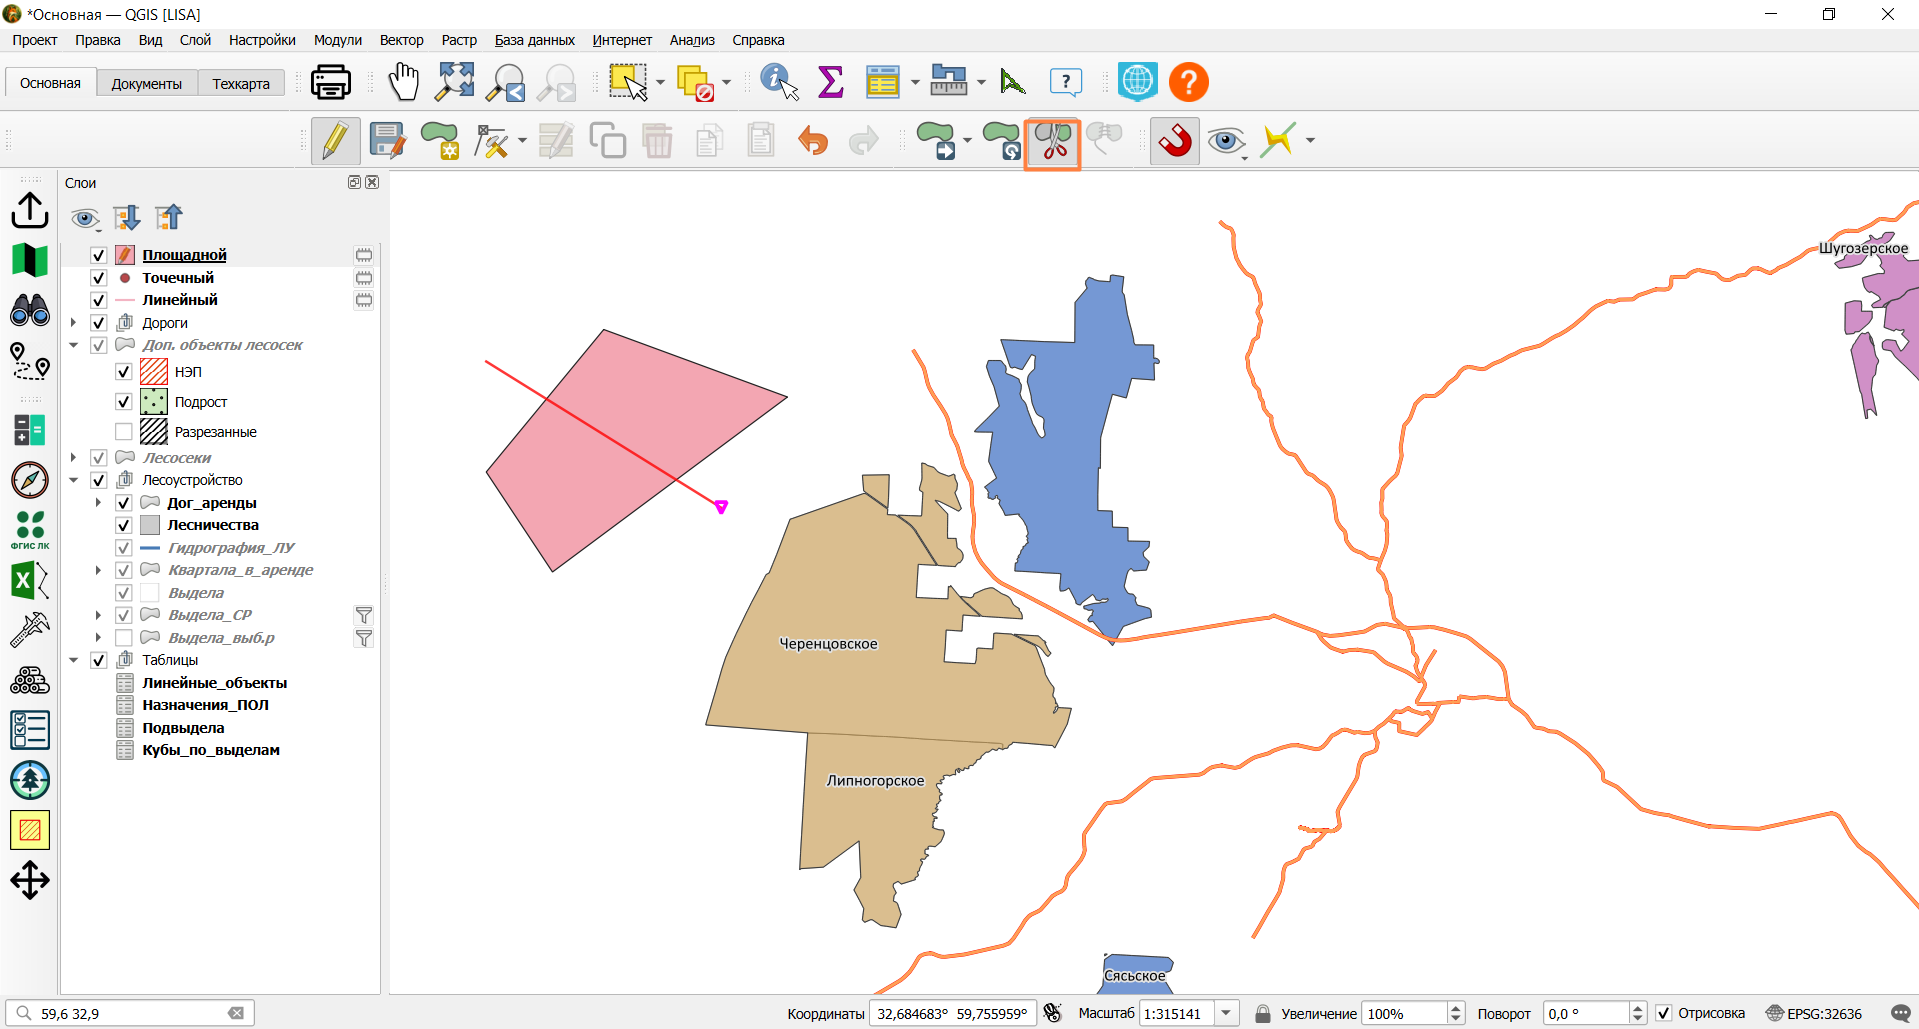Image resolution: width=1919 pixels, height=1029 pixels.
Task: Enable the Разрезанные layer checkbox
Action: [124, 432]
